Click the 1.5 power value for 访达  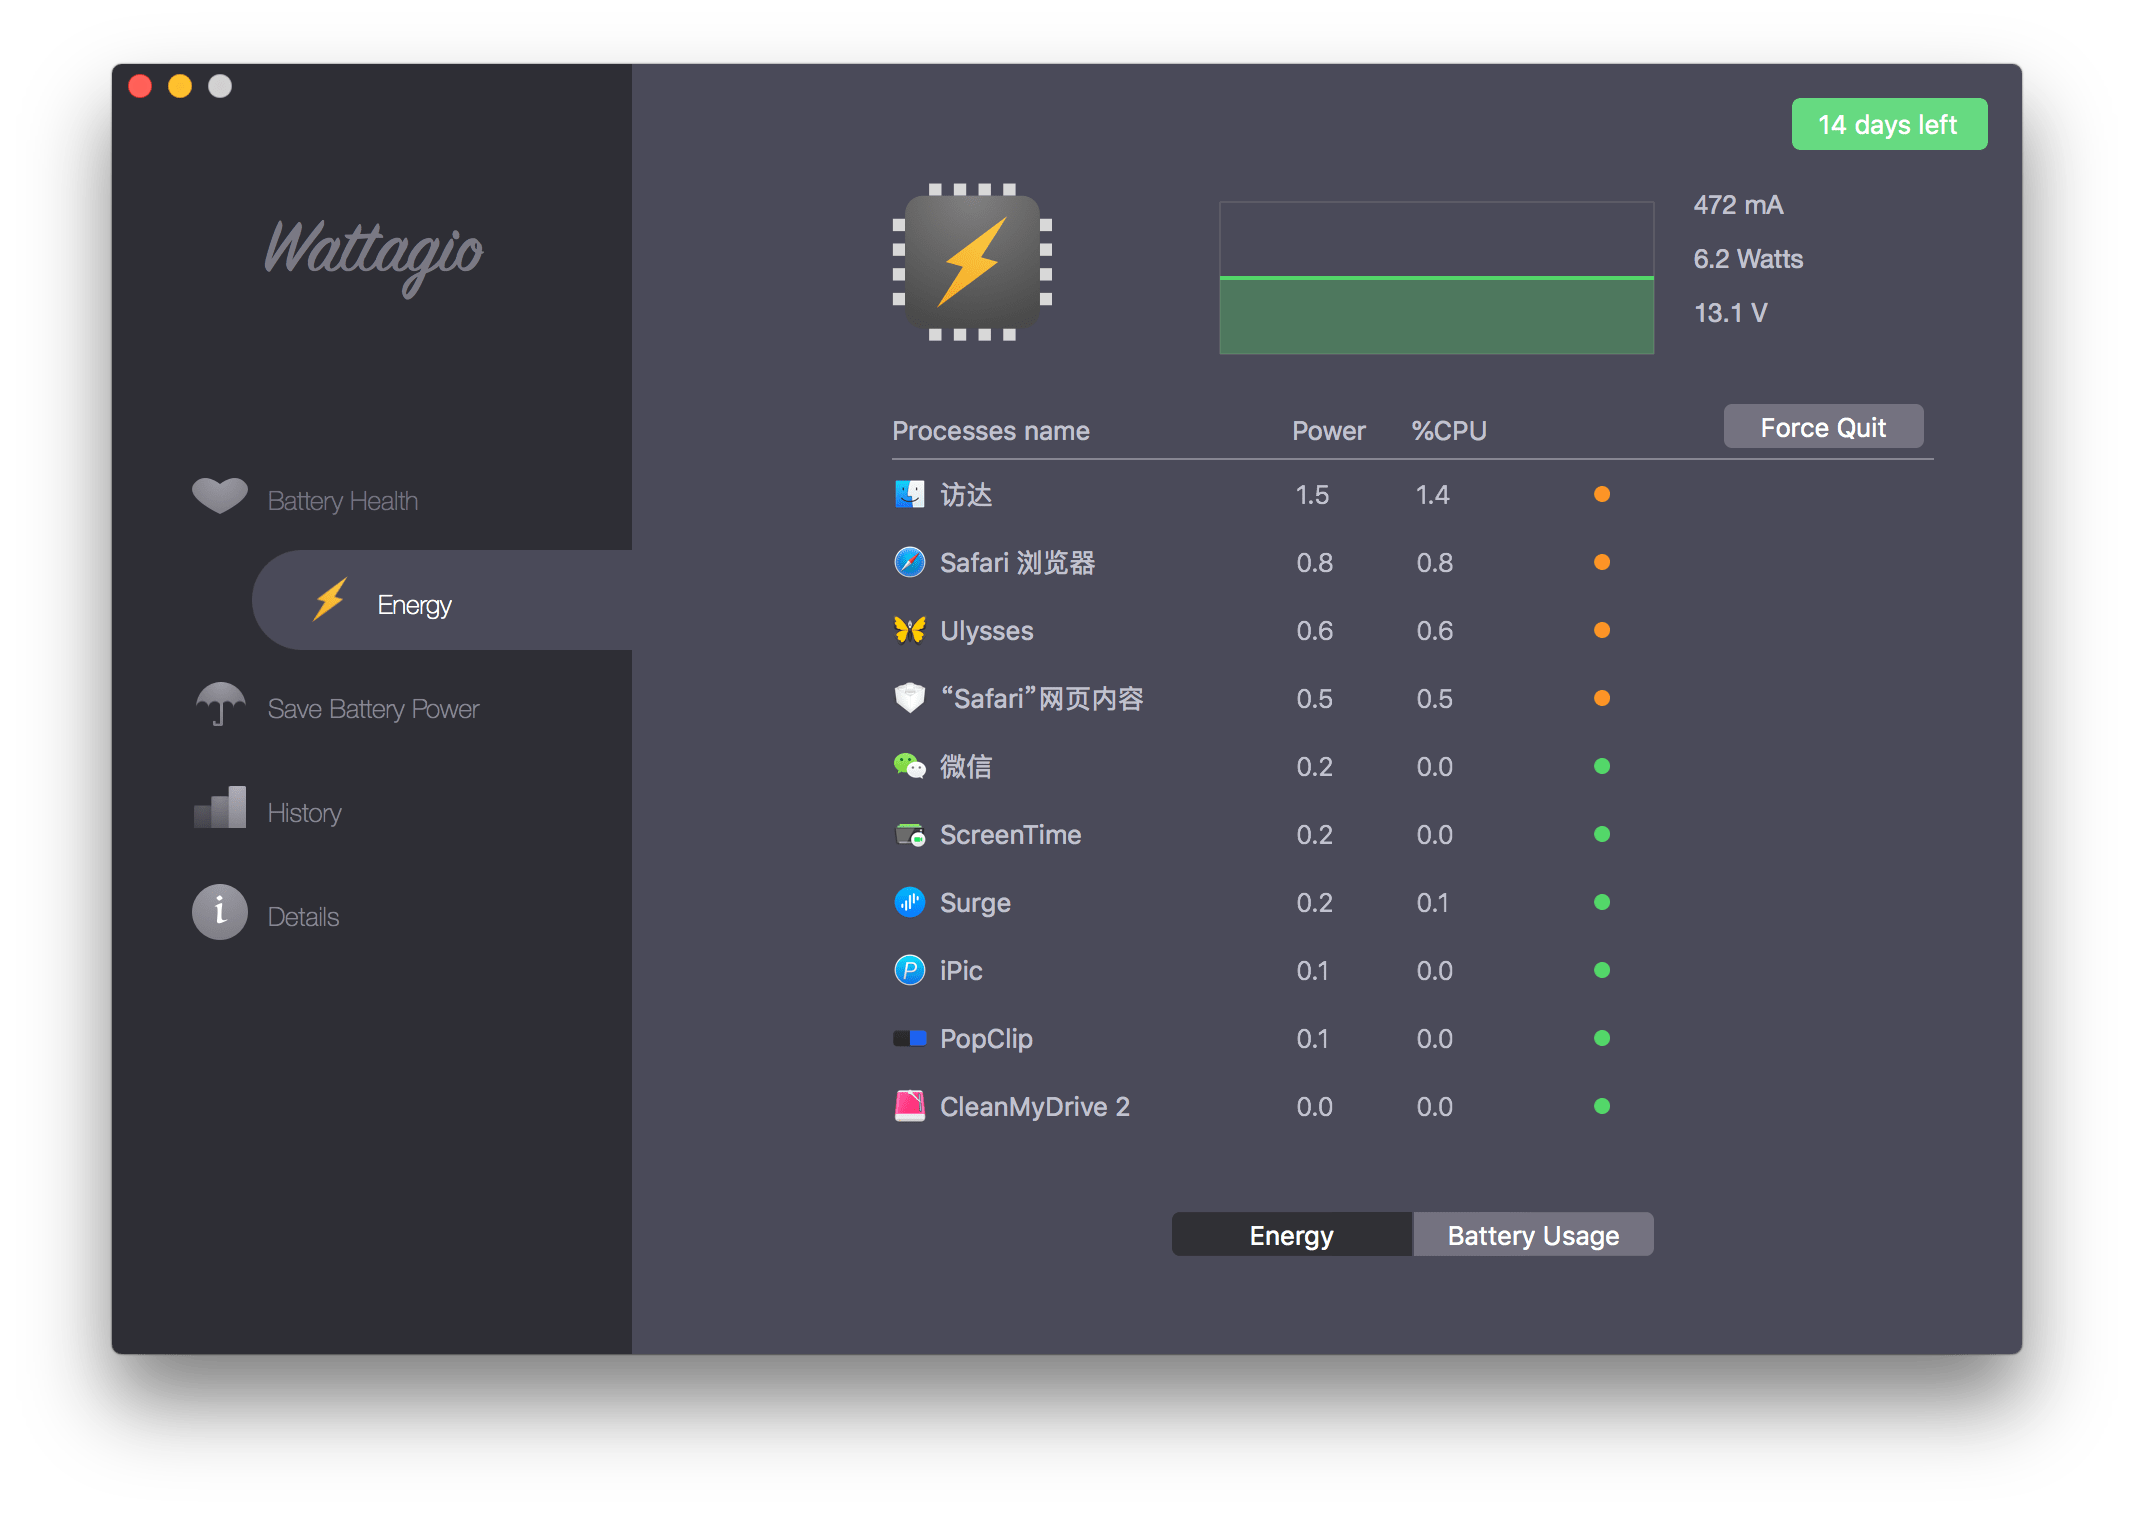[1312, 494]
